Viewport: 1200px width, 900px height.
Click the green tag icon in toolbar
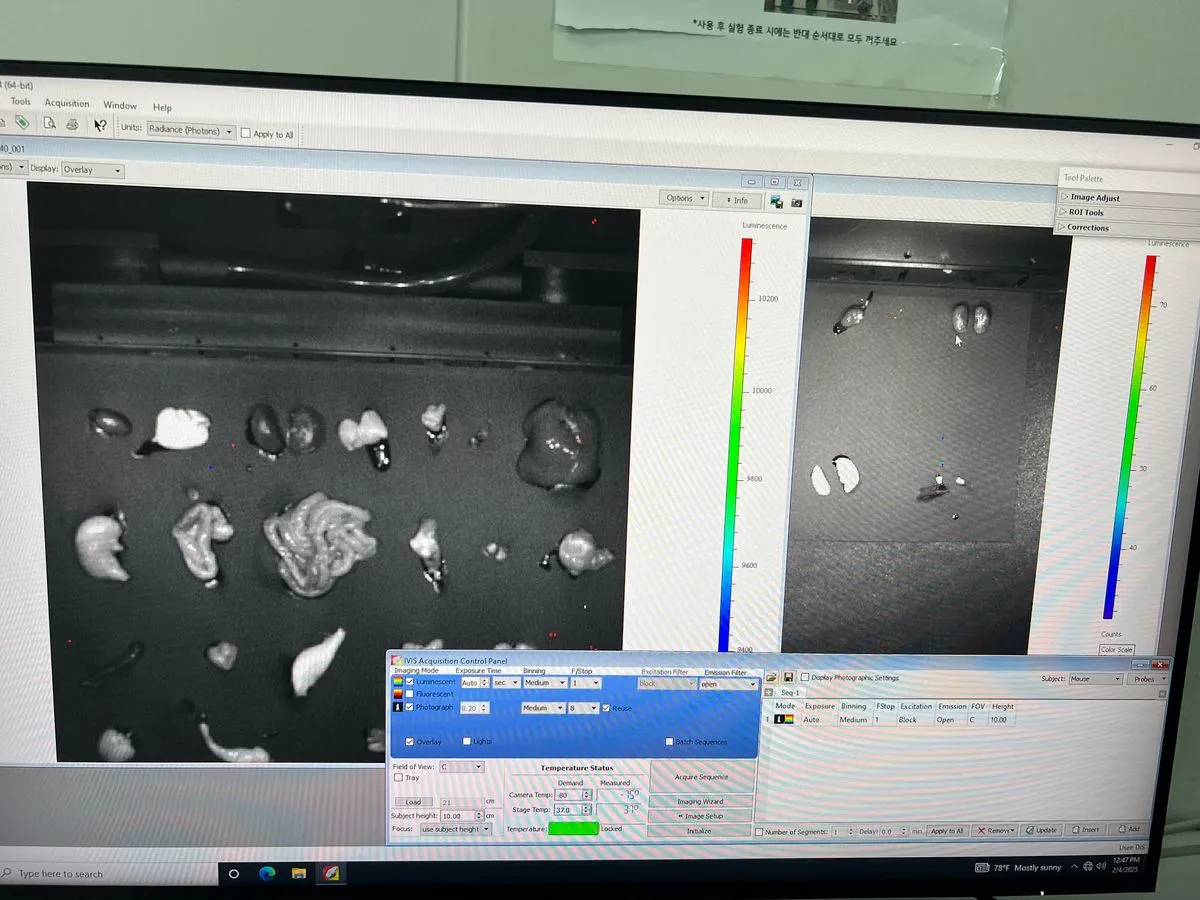pos(21,122)
